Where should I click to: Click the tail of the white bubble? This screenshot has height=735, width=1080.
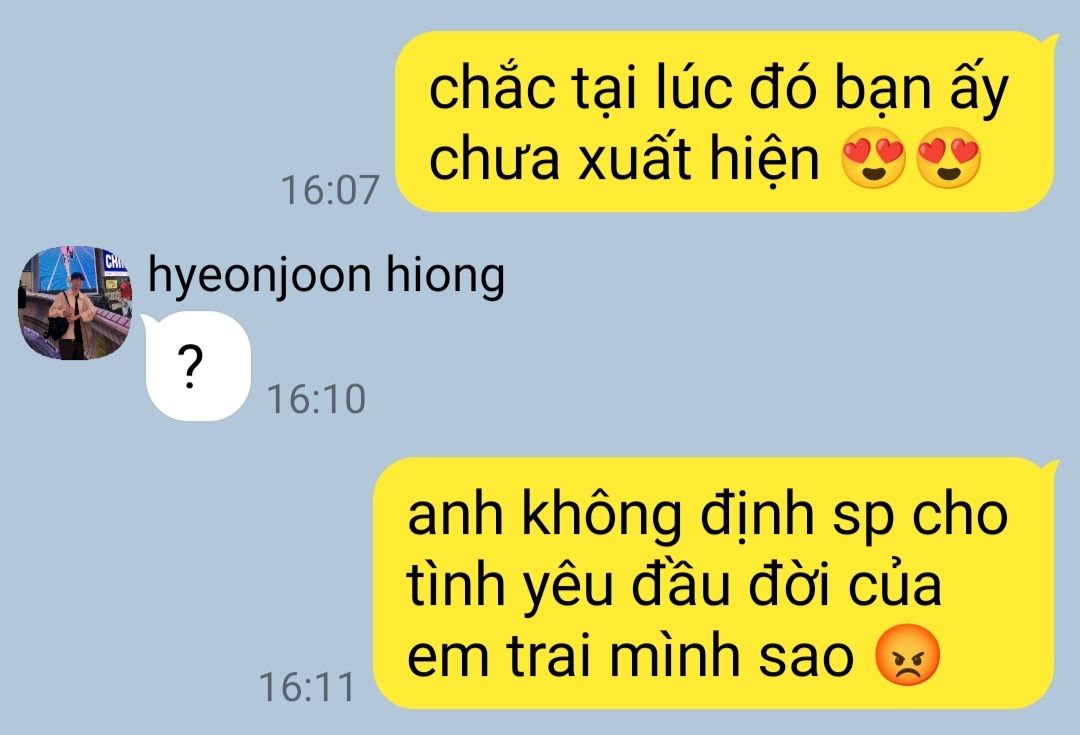[x=149, y=322]
